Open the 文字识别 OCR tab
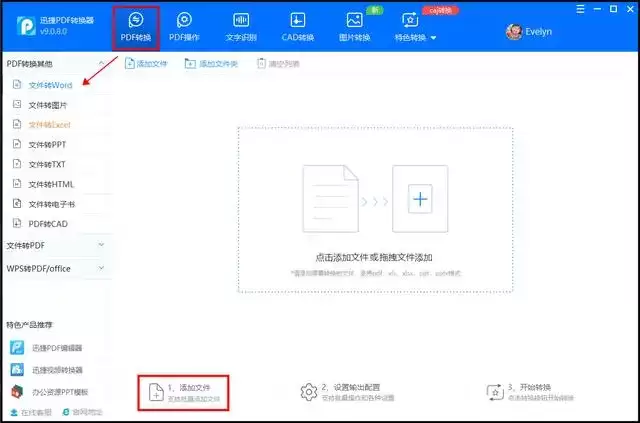This screenshot has height=423, width=640. (x=241, y=27)
